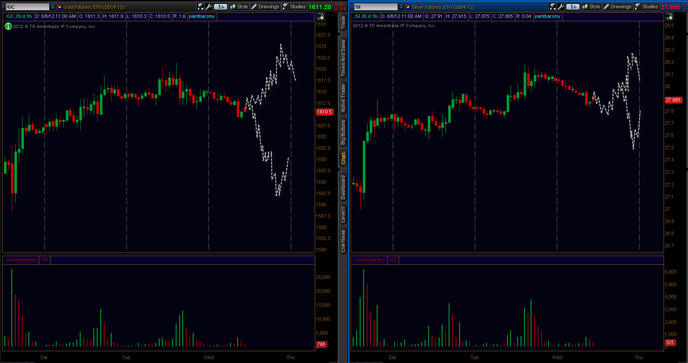Expand the /GC symbol dropdown arrow

pyautogui.click(x=53, y=7)
